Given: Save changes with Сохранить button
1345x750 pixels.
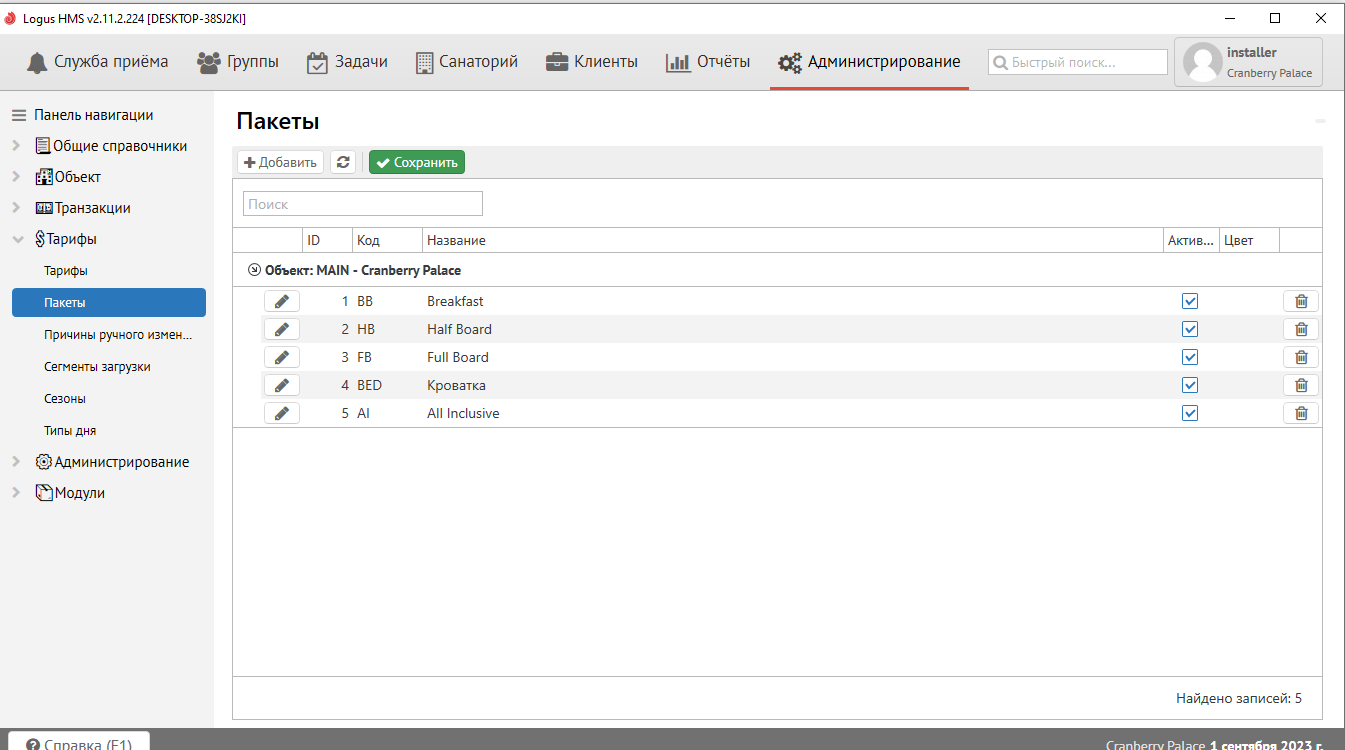Looking at the screenshot, I should click(417, 162).
